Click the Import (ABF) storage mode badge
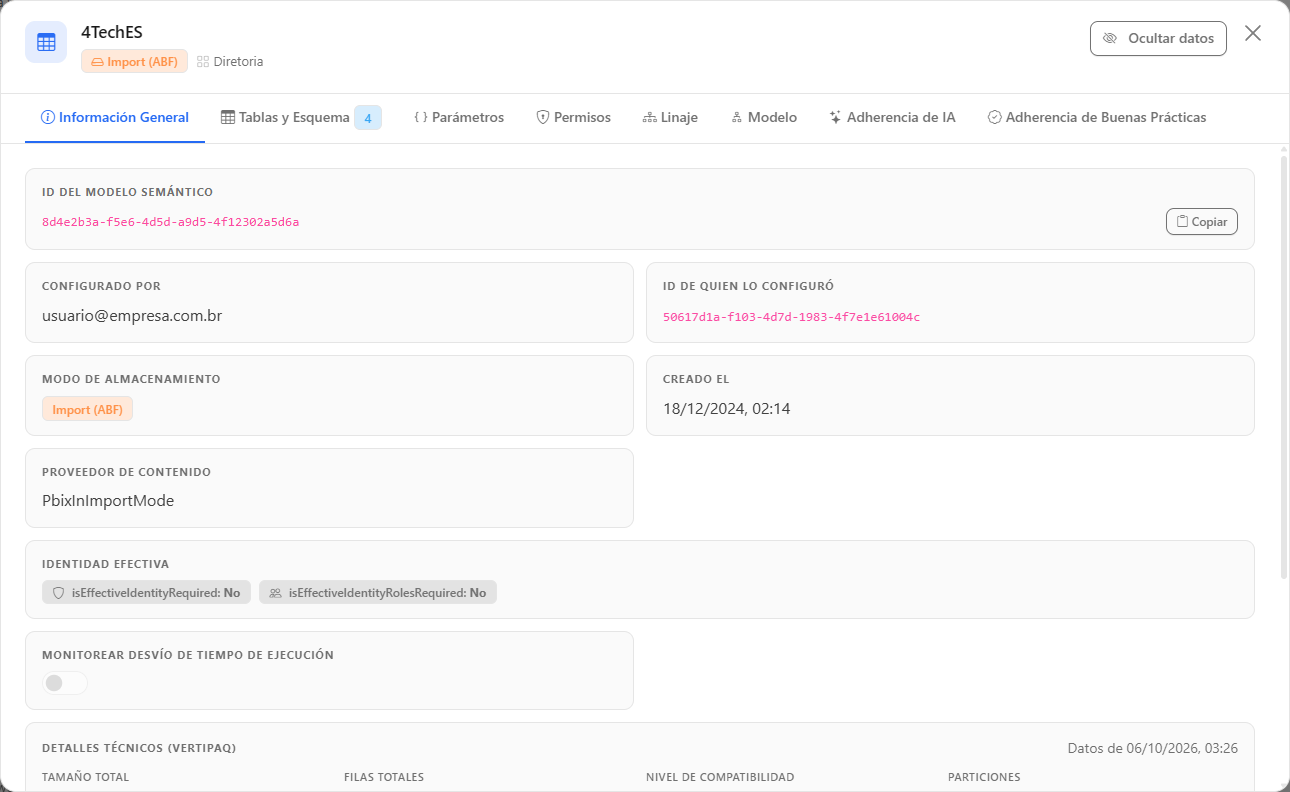Image resolution: width=1290 pixels, height=792 pixels. 87,409
